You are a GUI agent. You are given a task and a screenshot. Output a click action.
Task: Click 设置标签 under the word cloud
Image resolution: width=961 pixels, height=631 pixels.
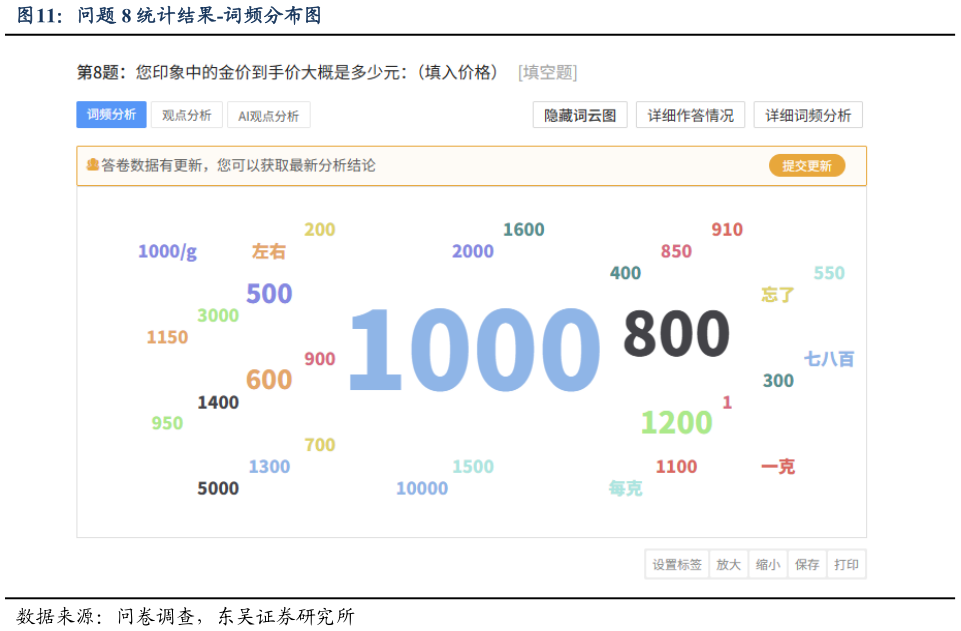click(677, 564)
